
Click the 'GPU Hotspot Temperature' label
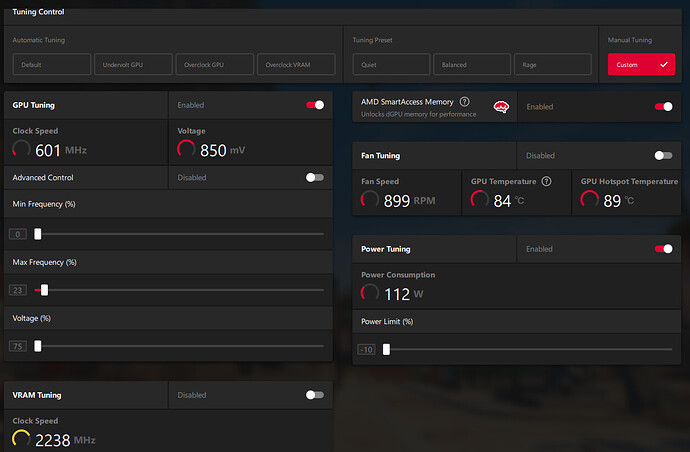(x=629, y=181)
